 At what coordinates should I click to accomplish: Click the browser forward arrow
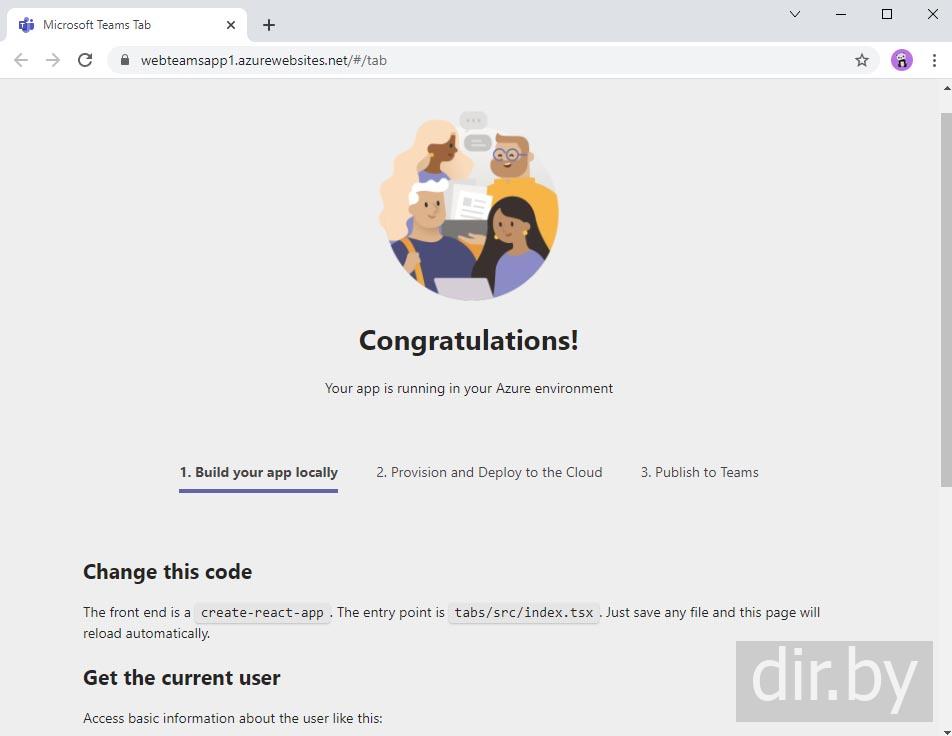(x=53, y=60)
